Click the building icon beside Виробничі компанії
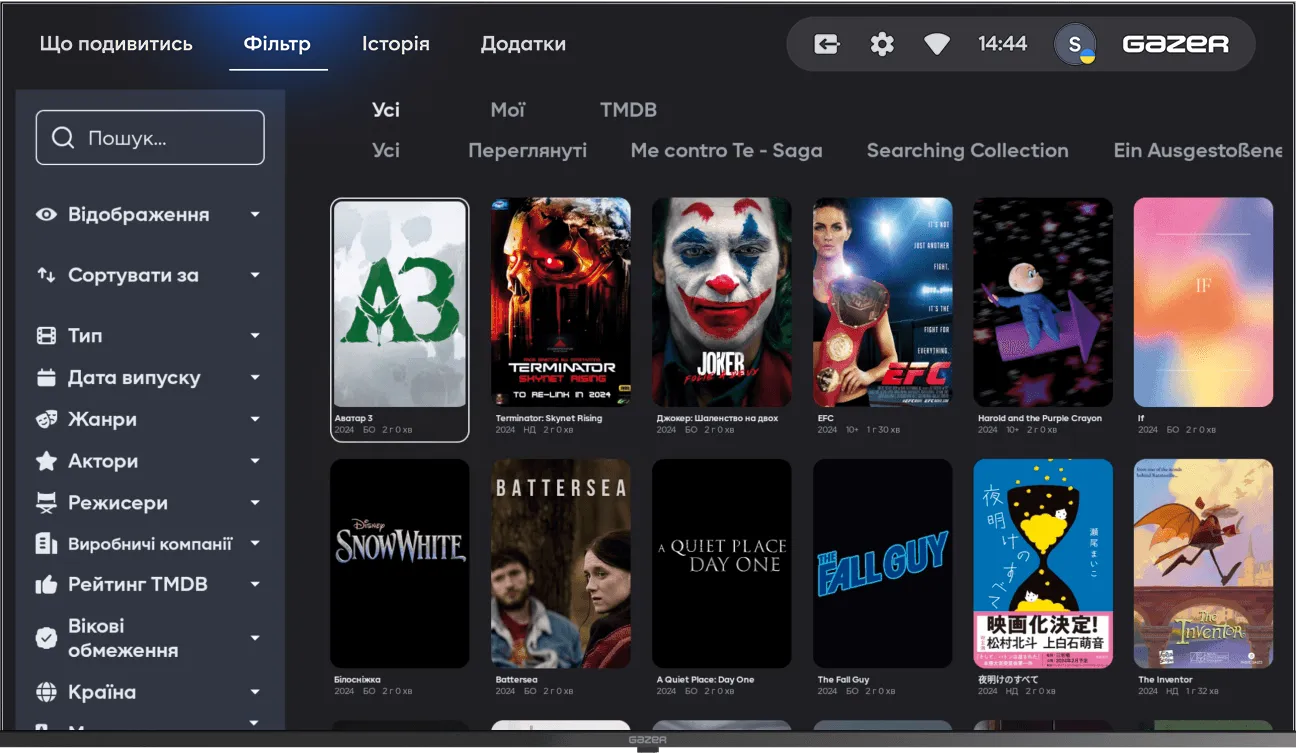Screen dimensions: 1296x754 [46, 544]
